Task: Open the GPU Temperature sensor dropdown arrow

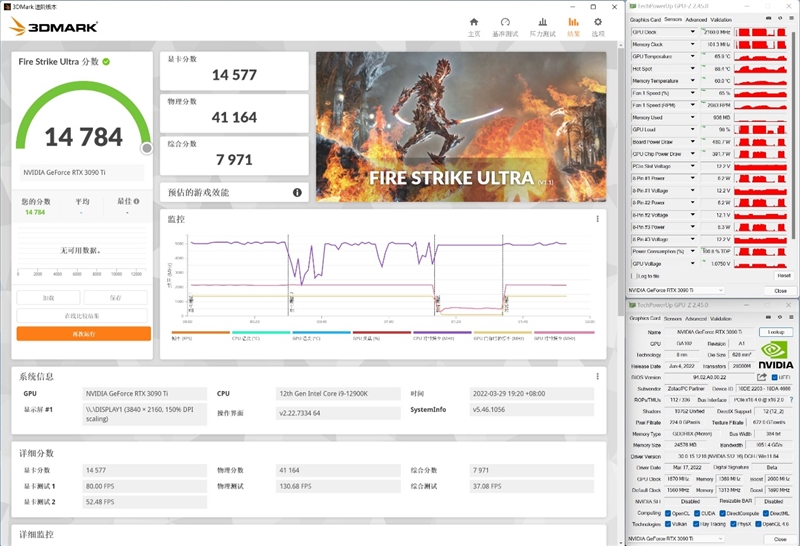Action: click(692, 56)
